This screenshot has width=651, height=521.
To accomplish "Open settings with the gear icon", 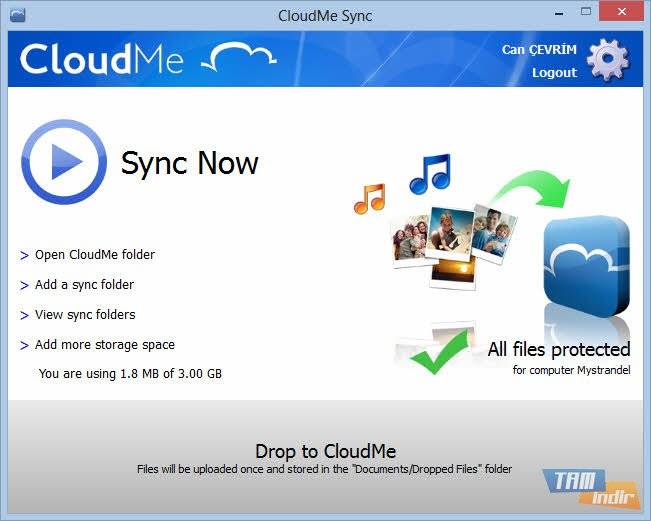I will coord(608,60).
